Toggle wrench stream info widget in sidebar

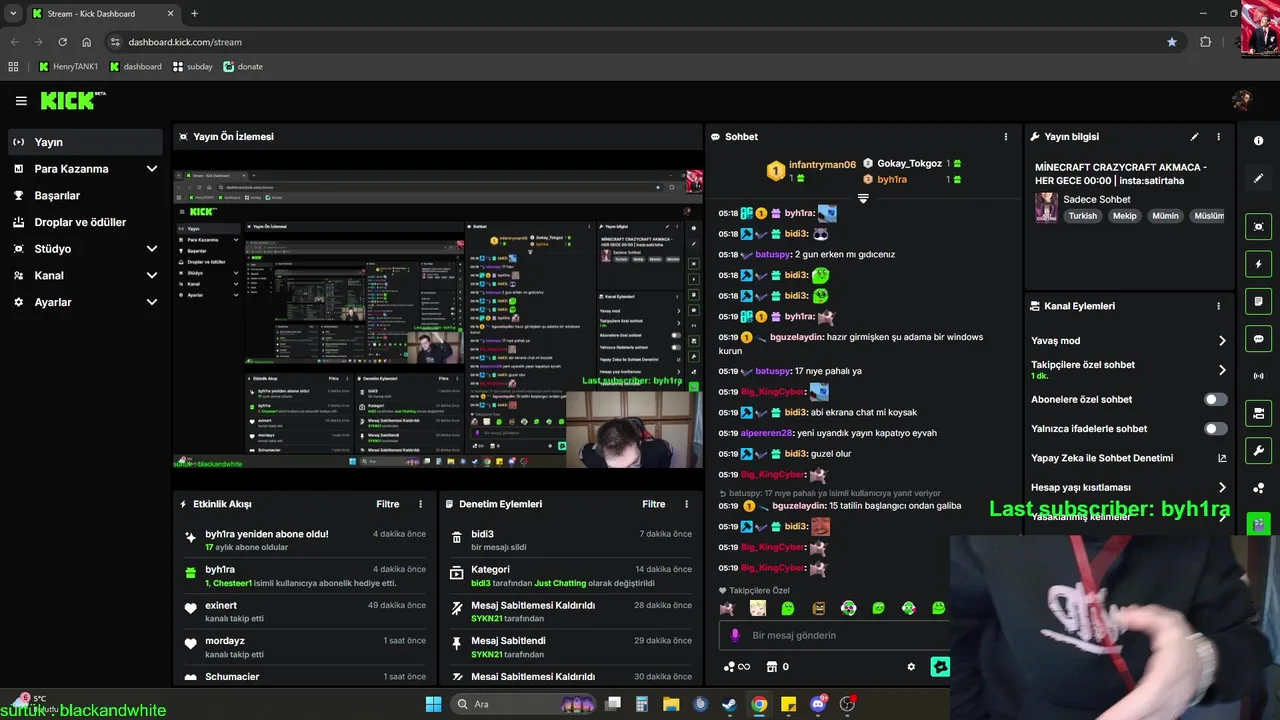click(x=1259, y=450)
